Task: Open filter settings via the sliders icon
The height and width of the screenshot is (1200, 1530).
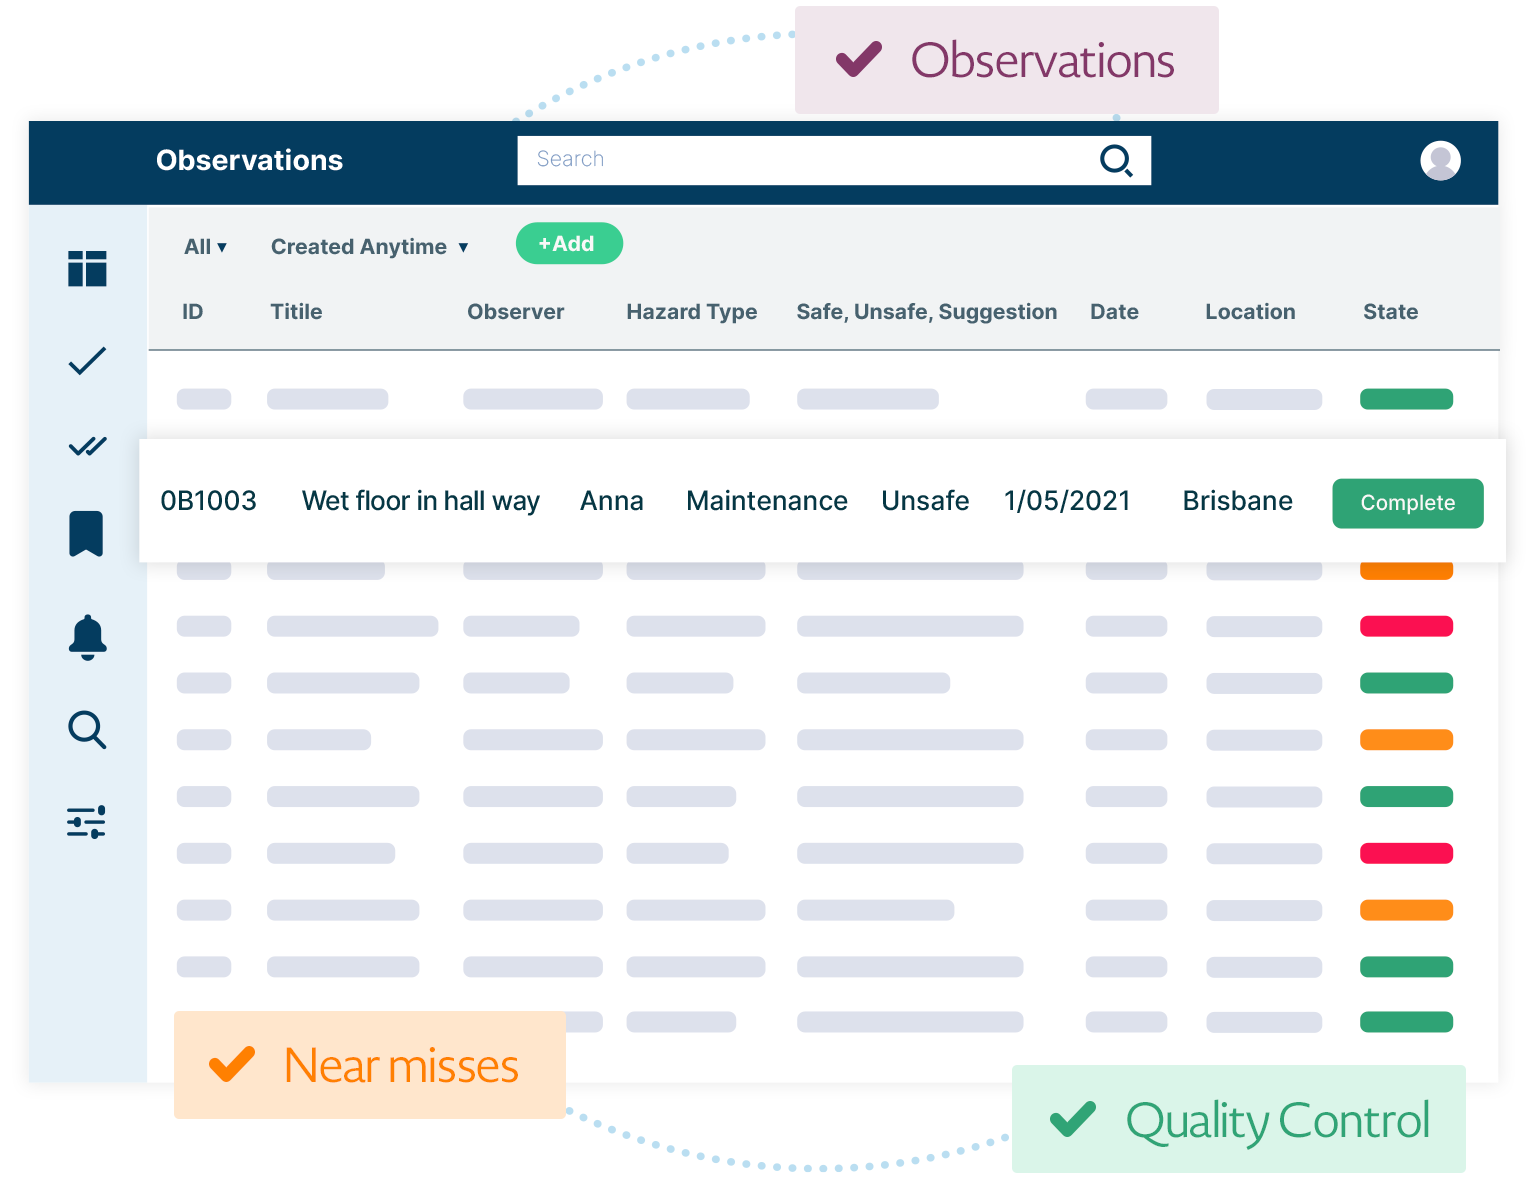Action: (x=87, y=821)
